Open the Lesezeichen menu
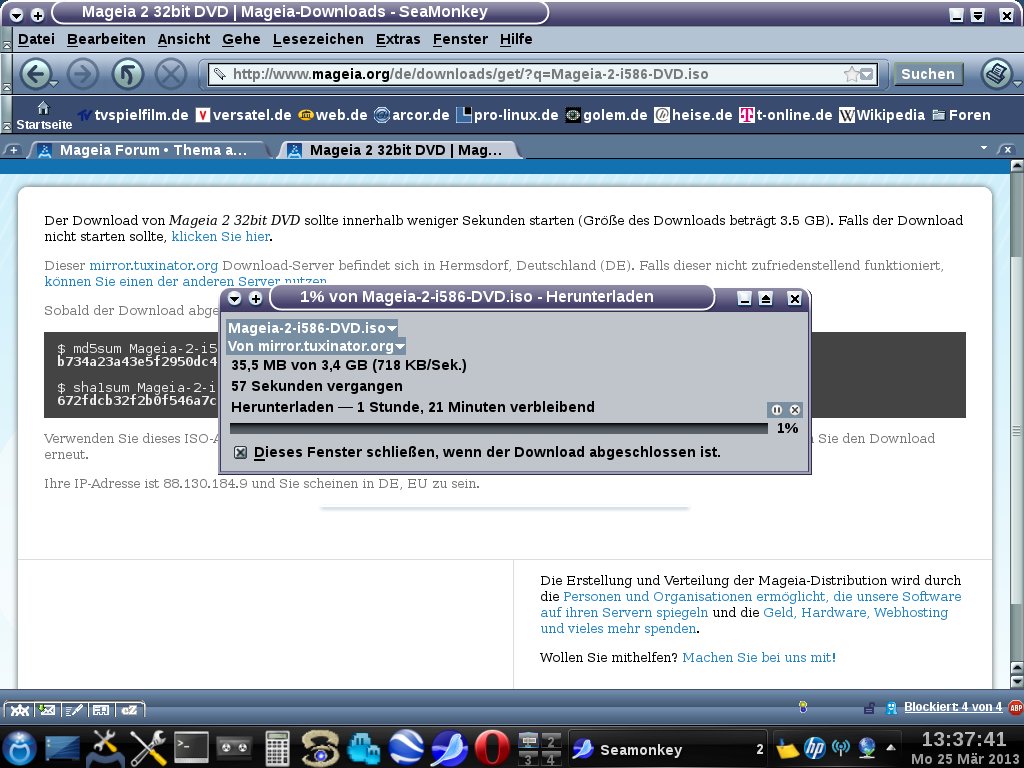 pos(318,39)
